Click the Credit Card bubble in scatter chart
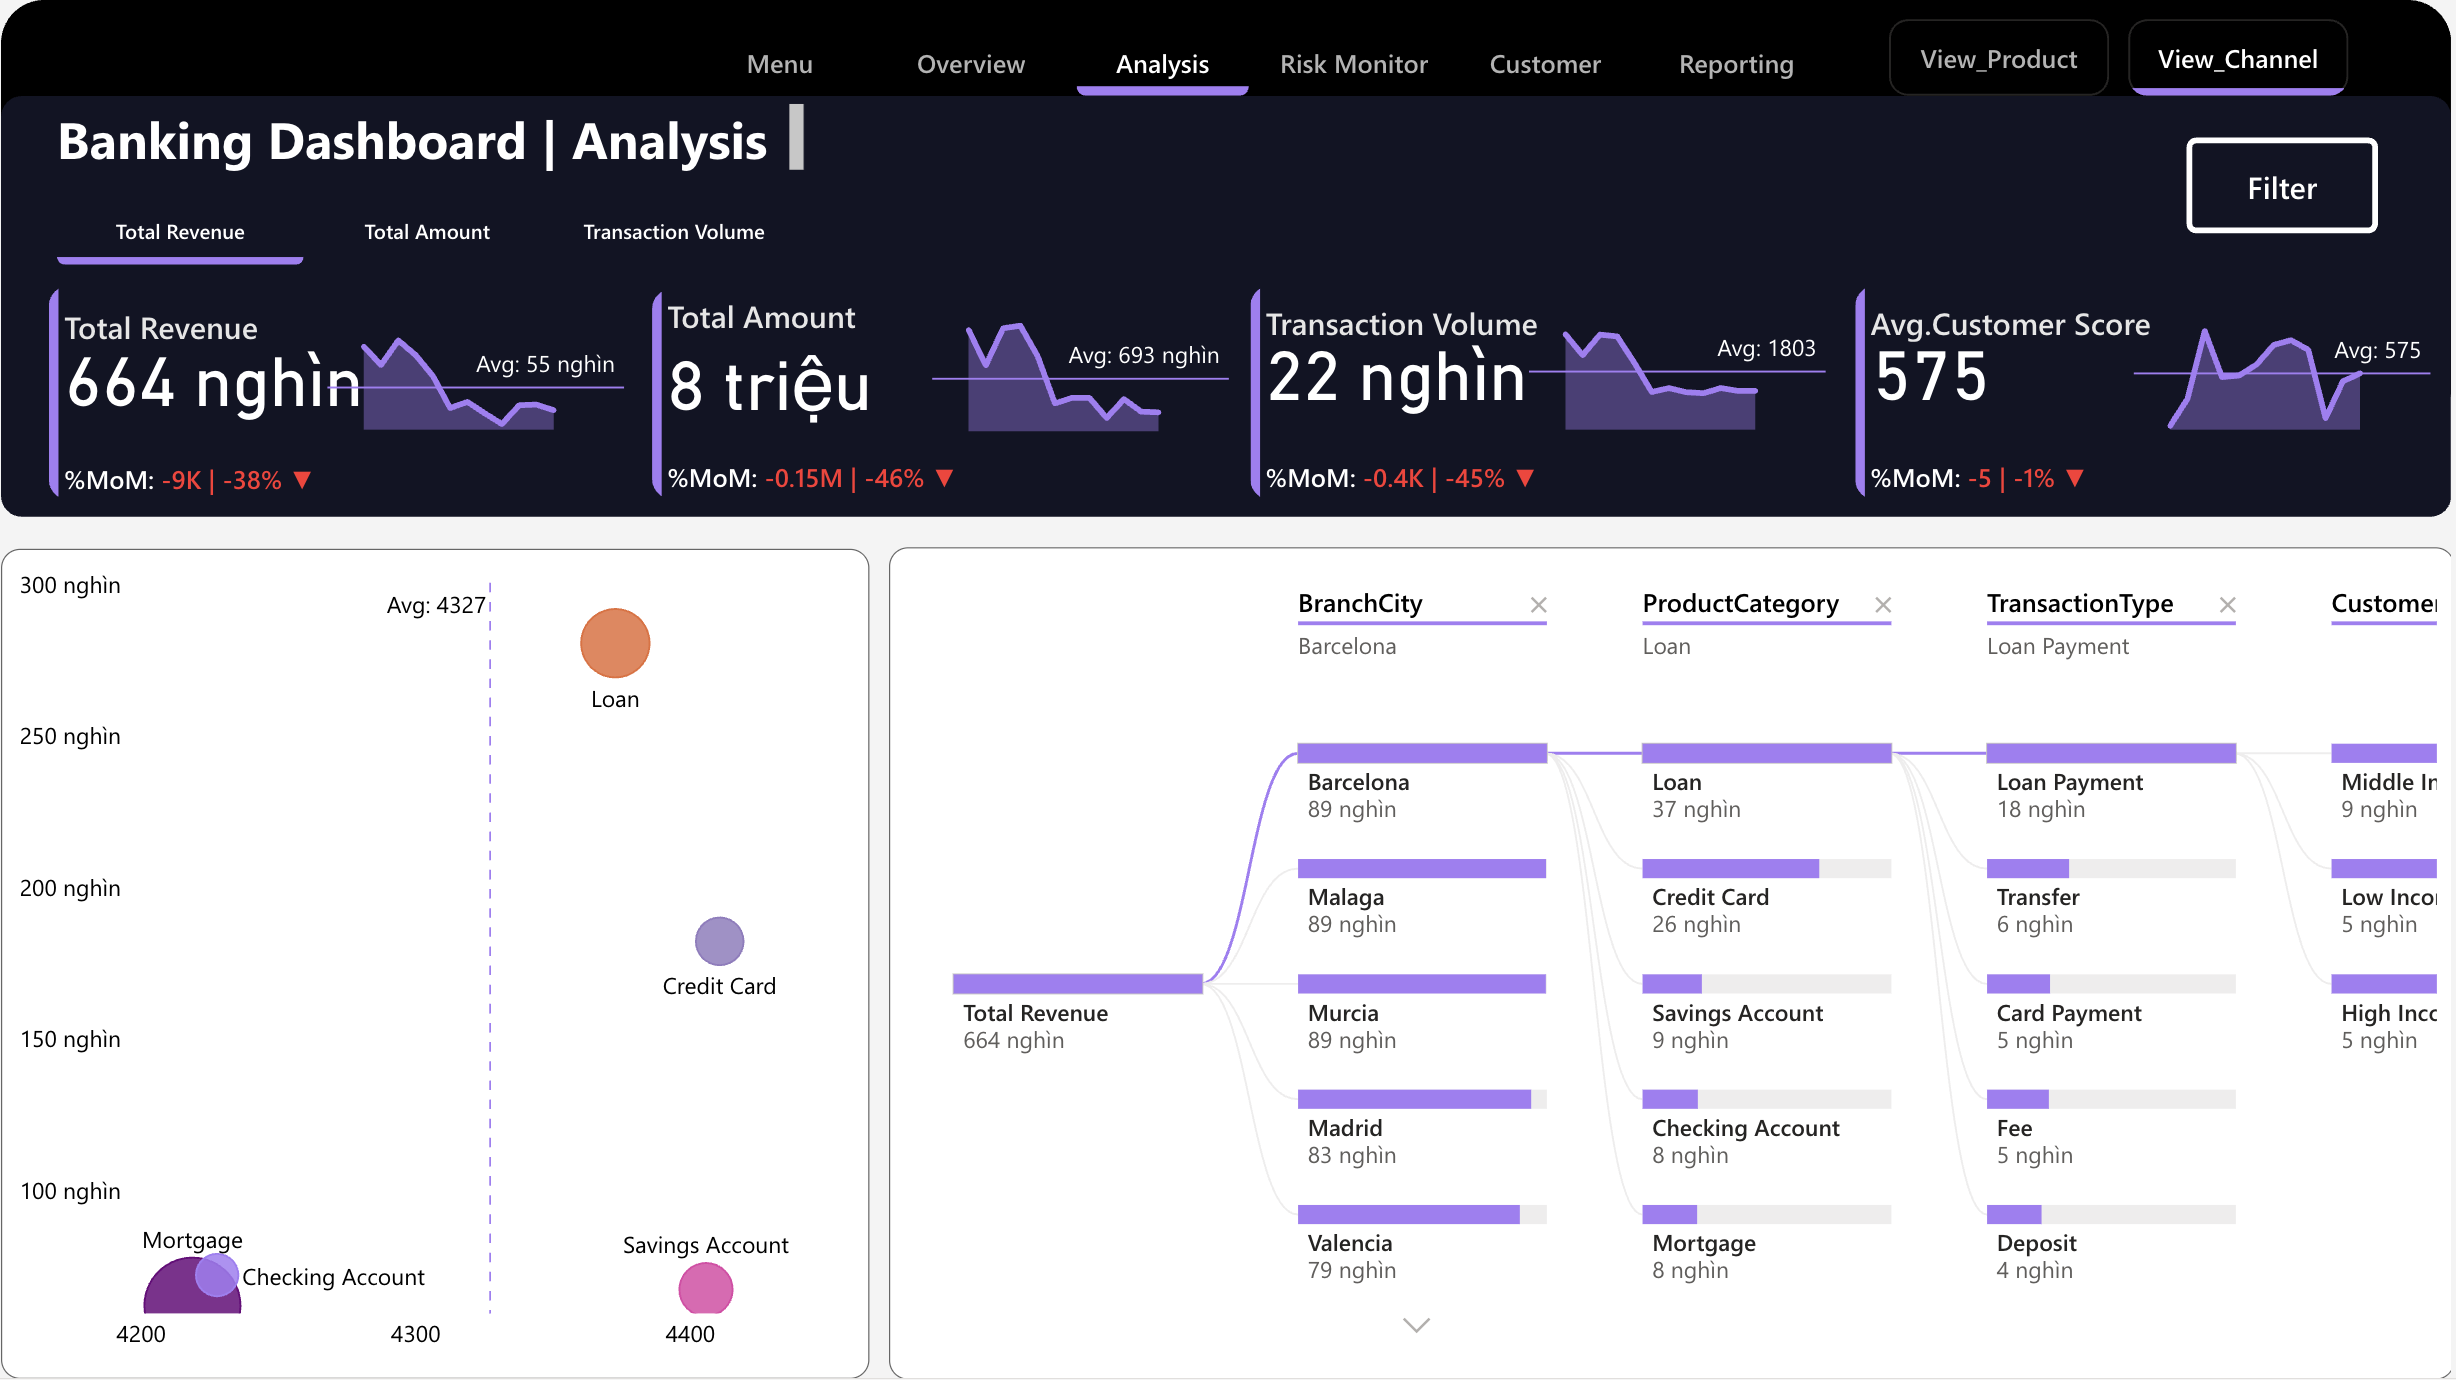Screen dimensions: 2456x1380 click(x=719, y=941)
